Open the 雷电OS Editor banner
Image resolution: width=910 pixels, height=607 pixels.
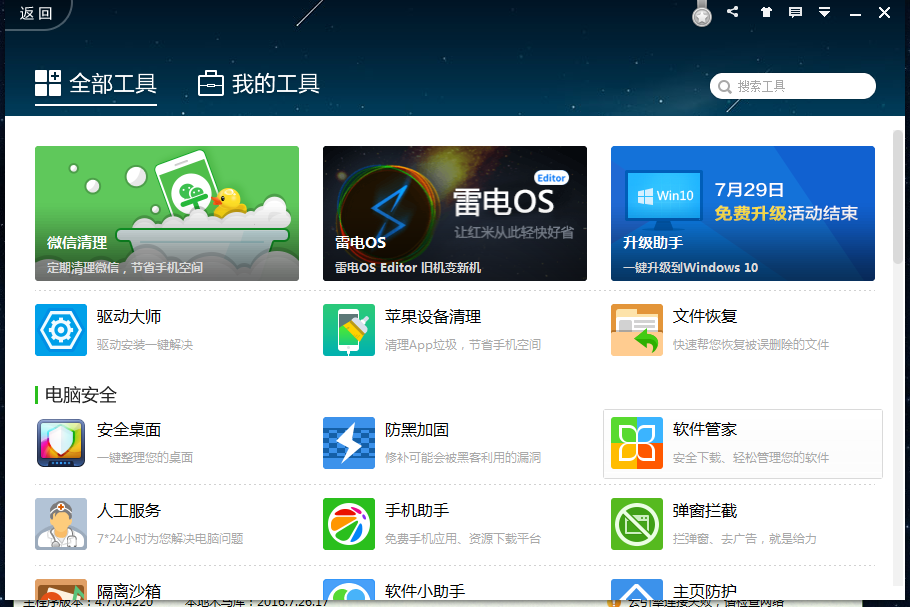point(455,214)
